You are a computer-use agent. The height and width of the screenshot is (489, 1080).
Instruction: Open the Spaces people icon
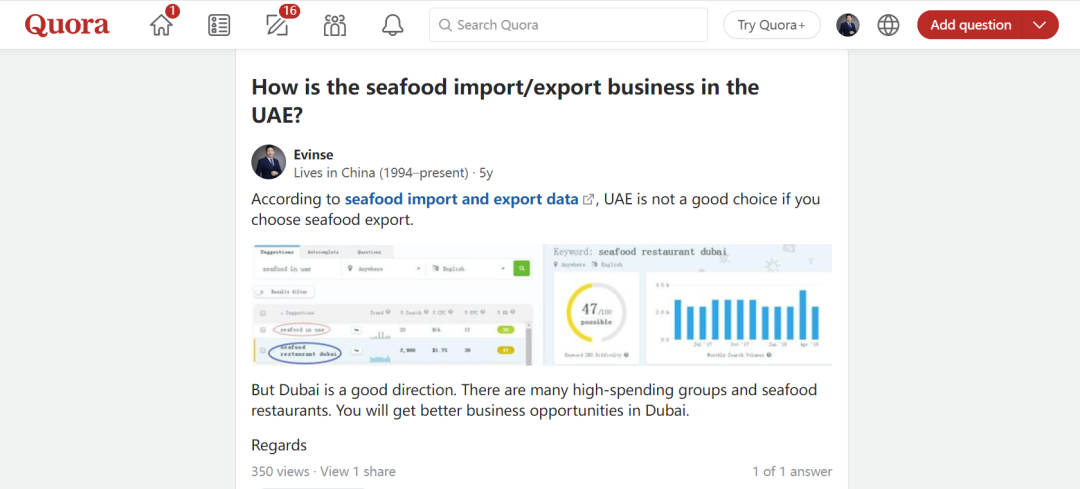point(335,25)
